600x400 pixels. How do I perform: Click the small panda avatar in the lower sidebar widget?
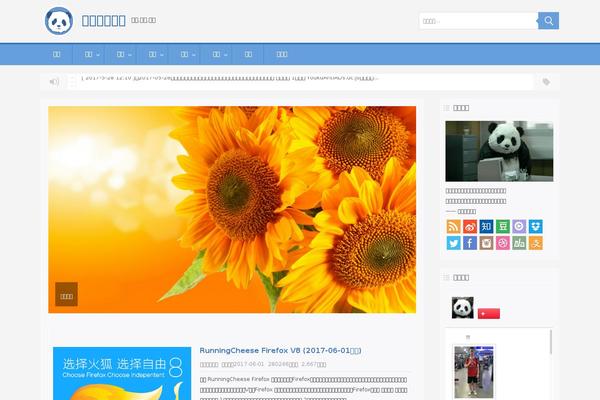point(463,307)
